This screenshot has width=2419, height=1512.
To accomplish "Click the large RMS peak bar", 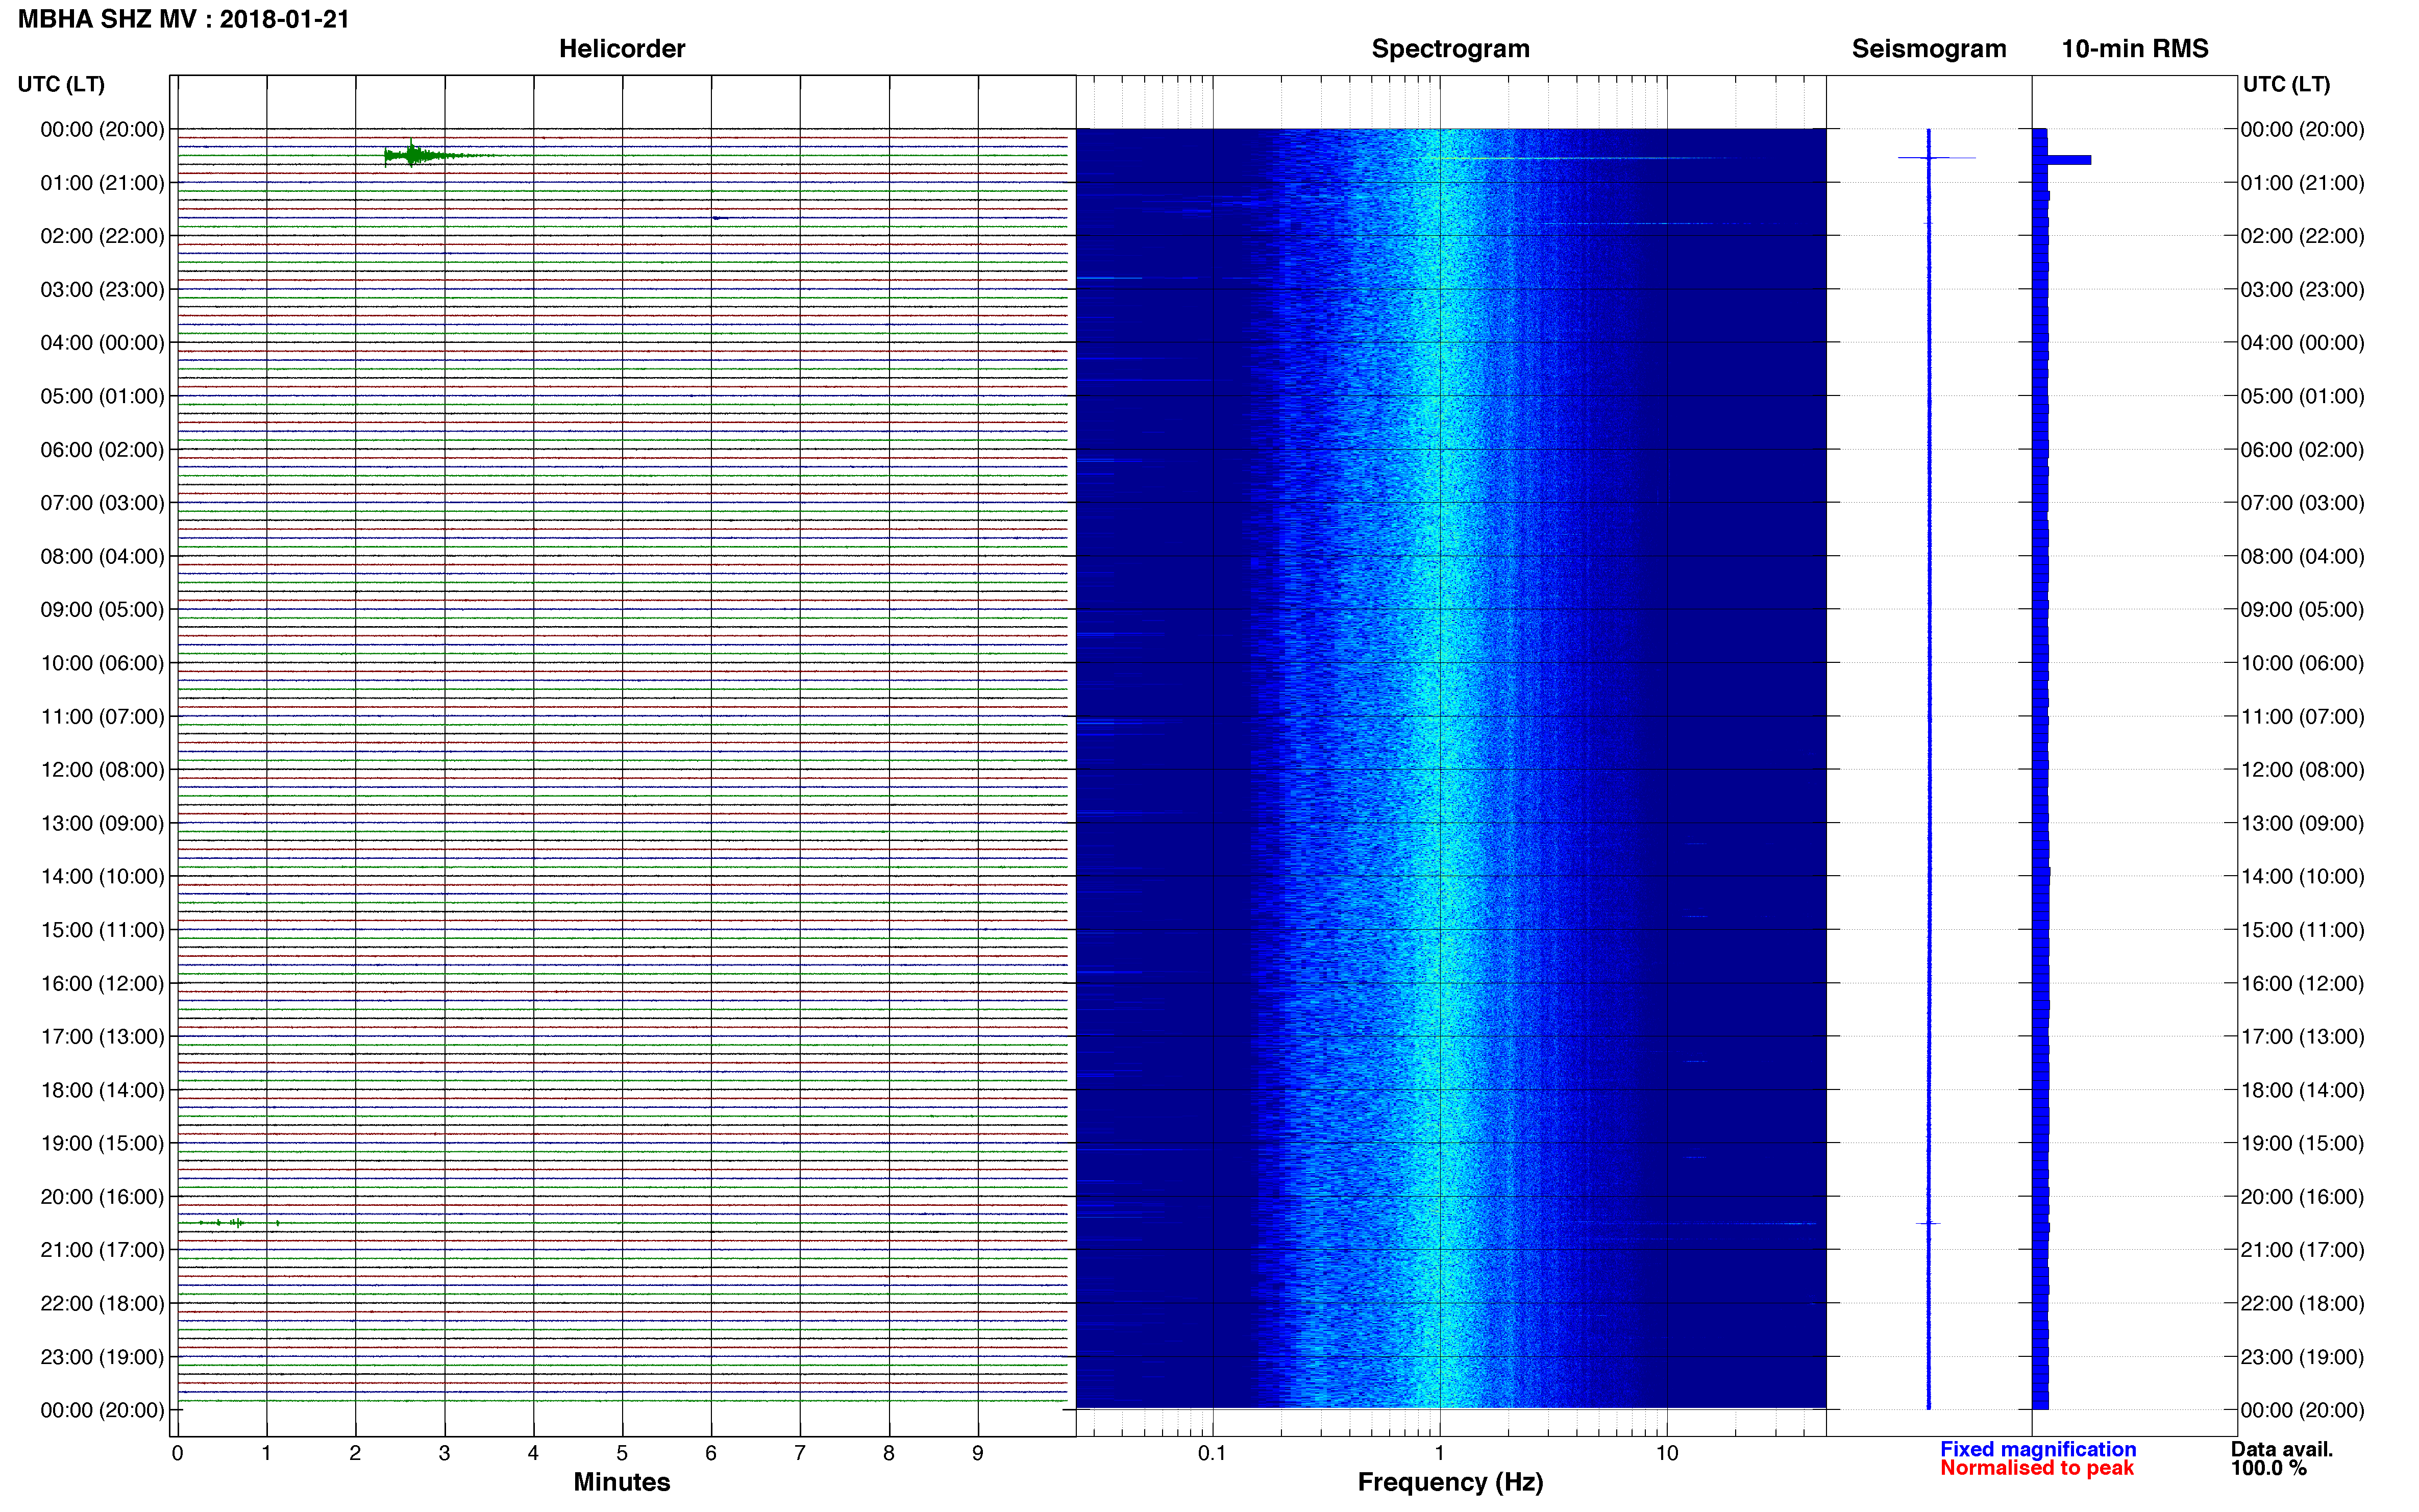I will pyautogui.click(x=2068, y=160).
